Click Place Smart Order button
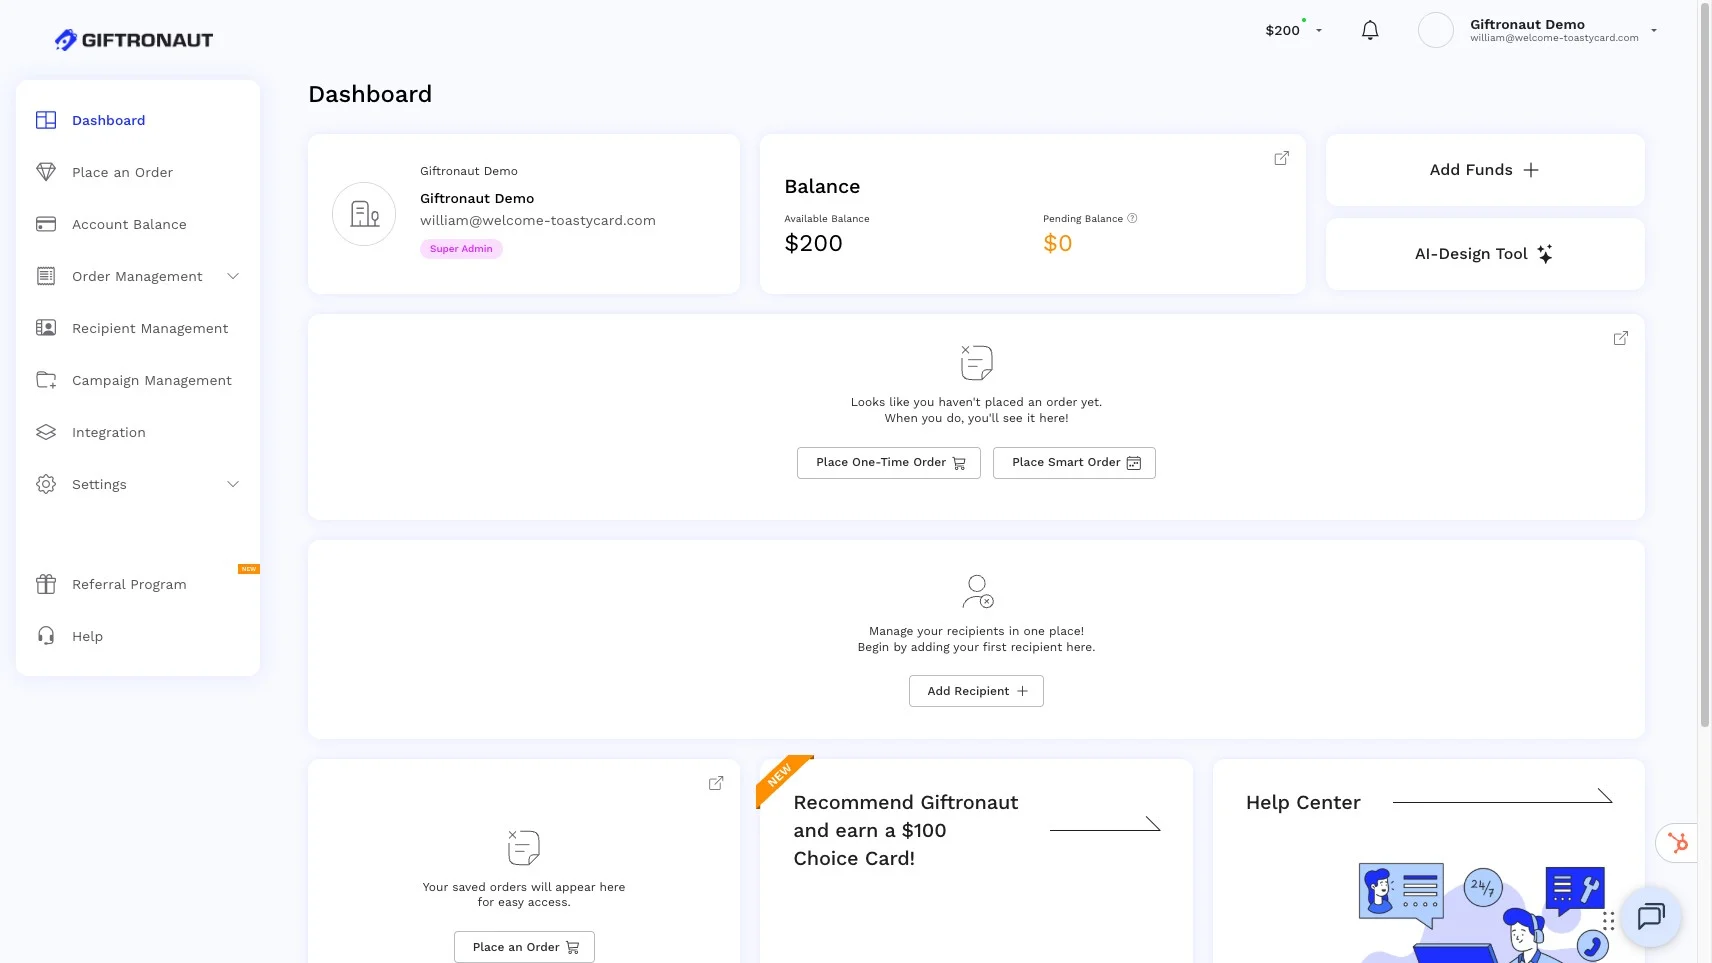The height and width of the screenshot is (963, 1712). [x=1074, y=463]
